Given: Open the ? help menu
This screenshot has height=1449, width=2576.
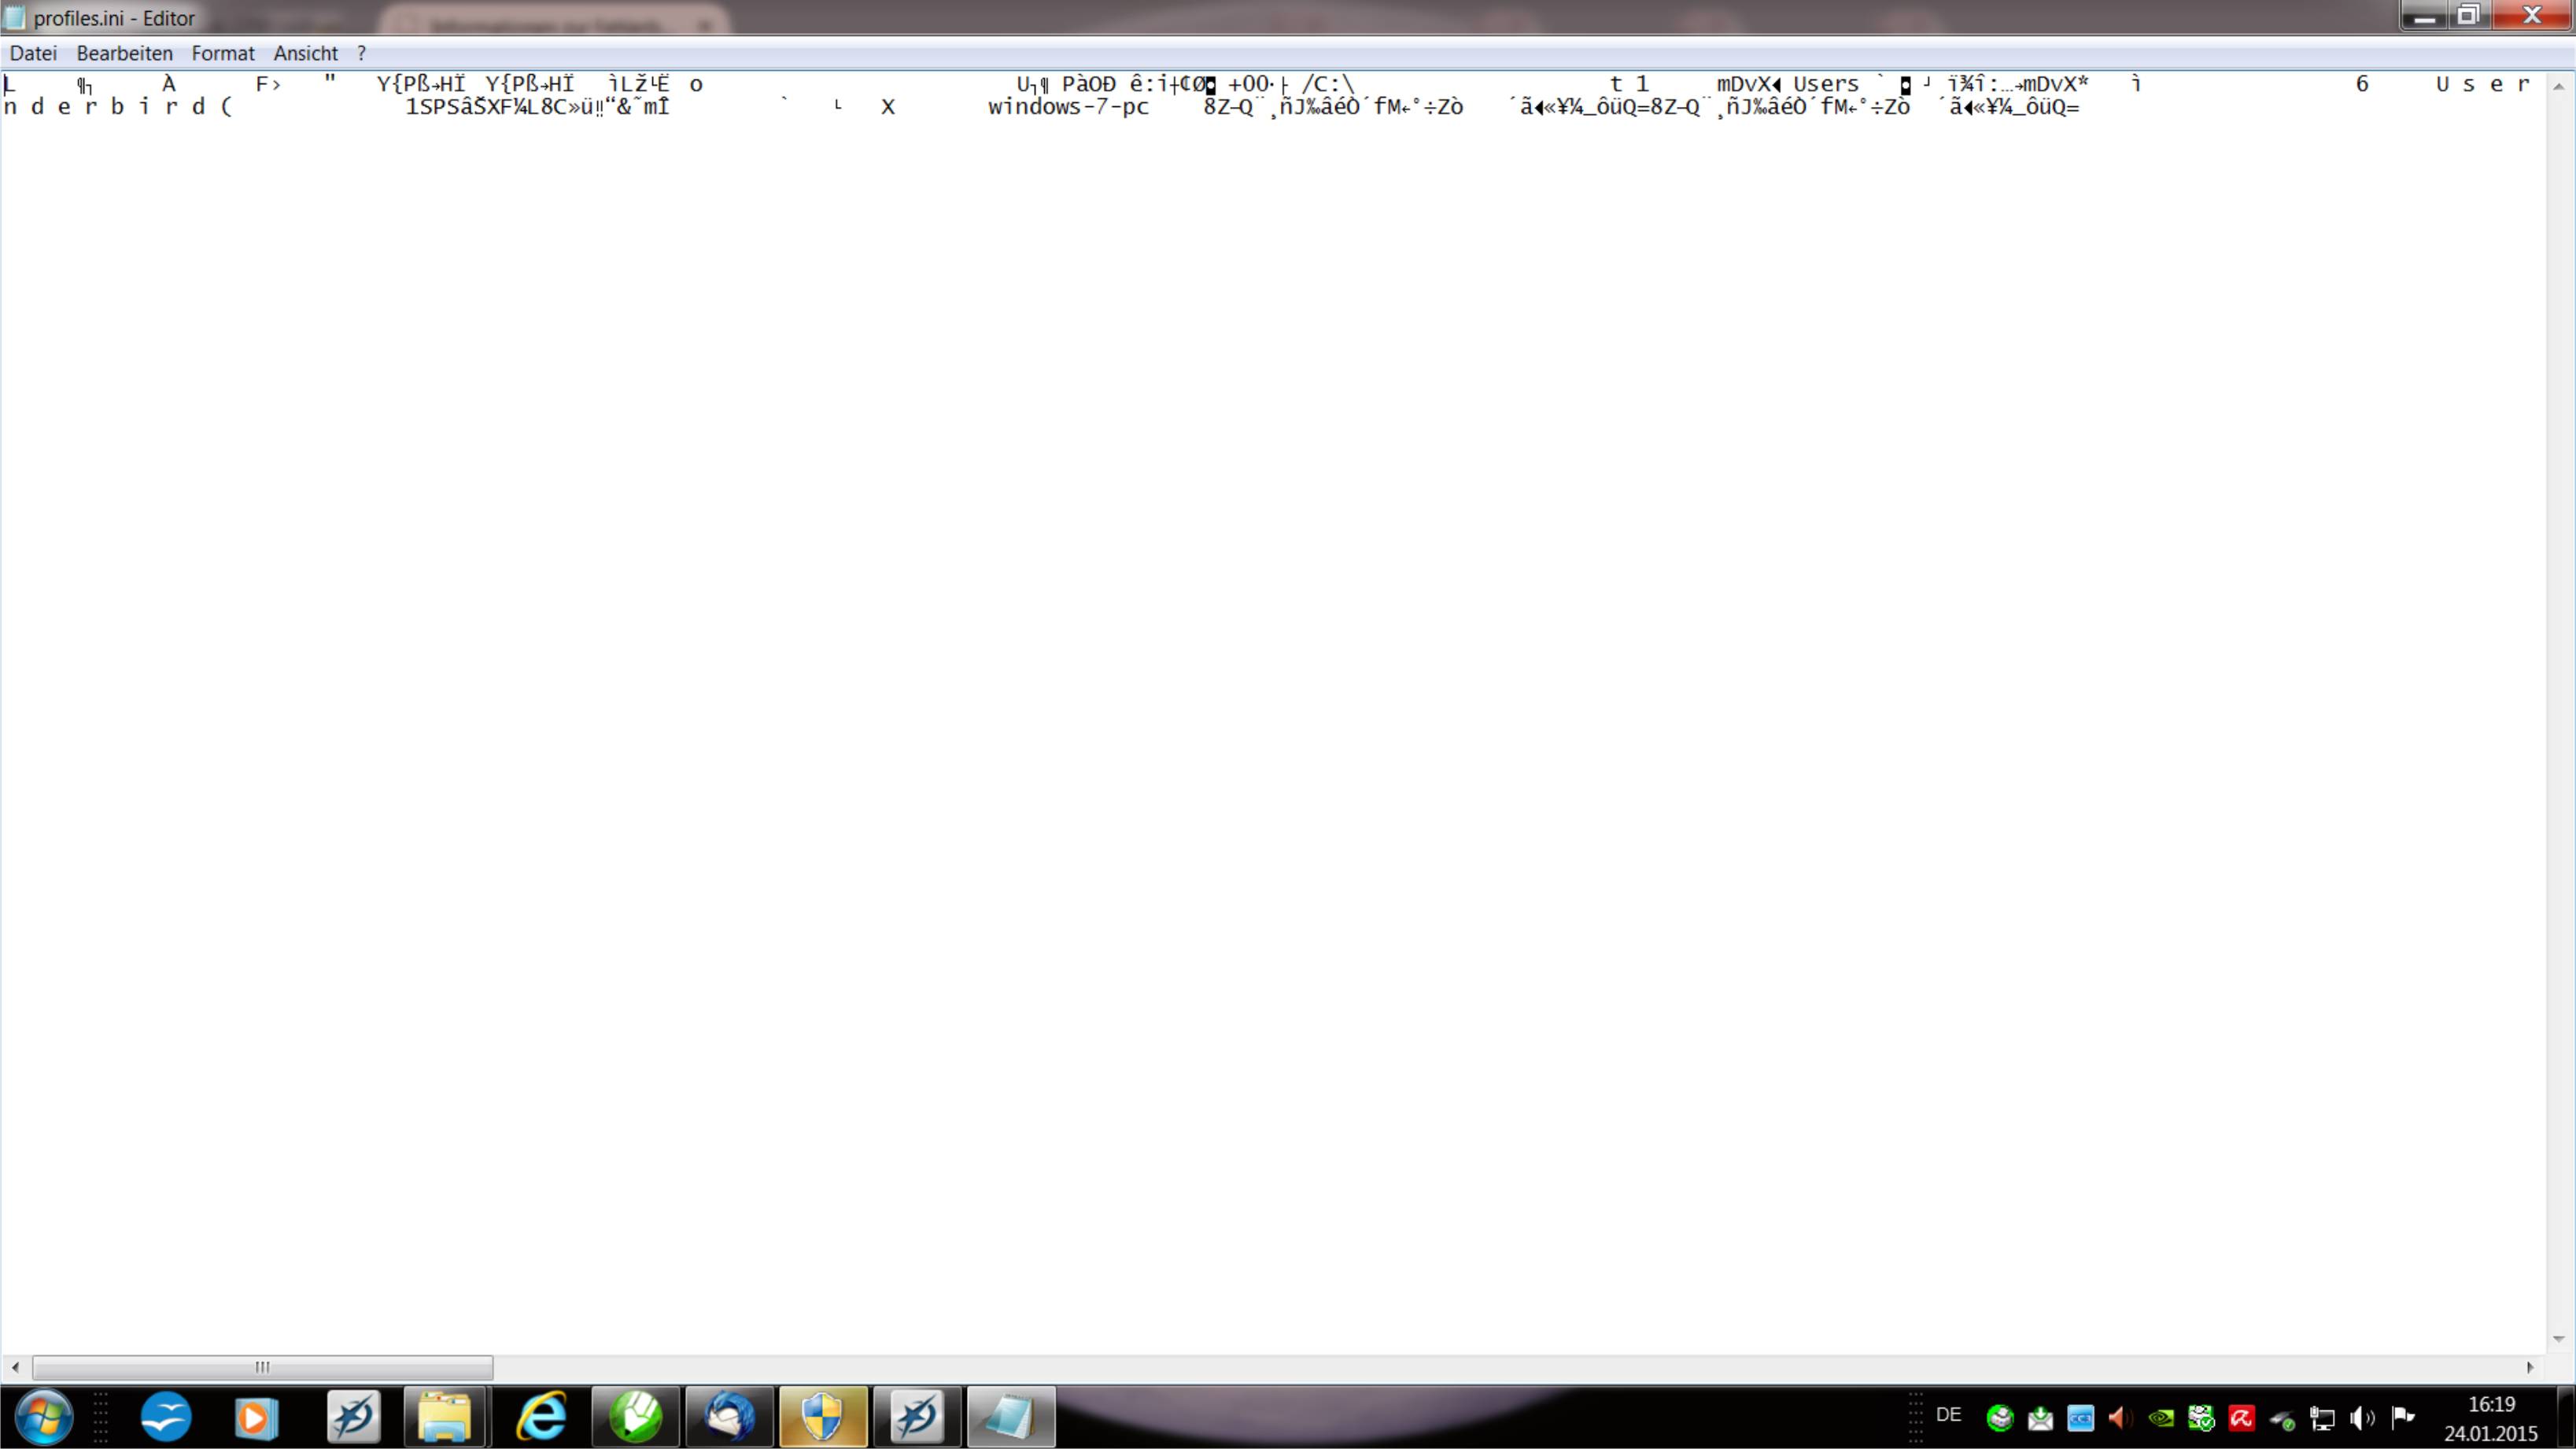Looking at the screenshot, I should click(x=361, y=53).
